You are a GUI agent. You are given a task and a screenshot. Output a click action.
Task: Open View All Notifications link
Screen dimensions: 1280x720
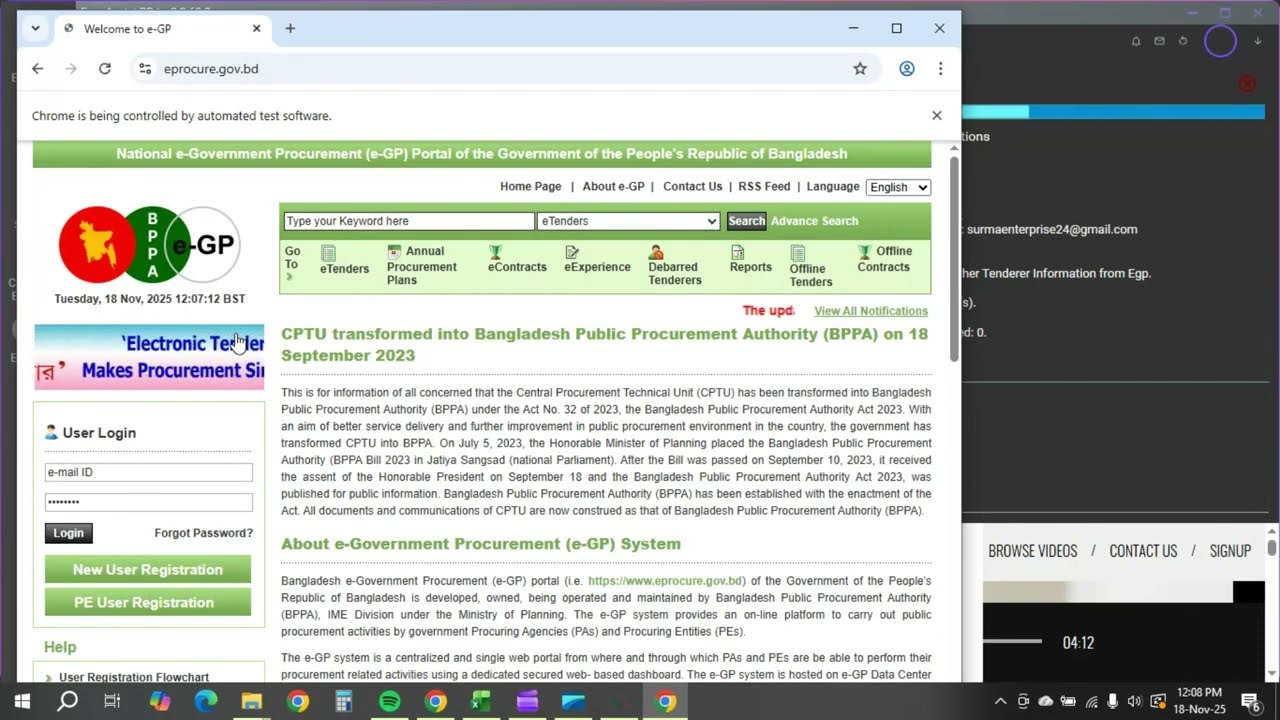point(871,311)
